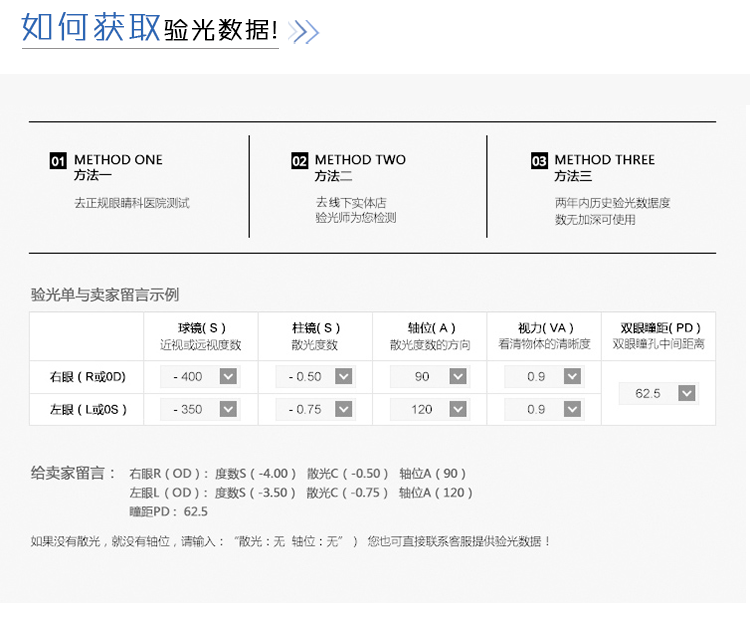Click the 01 Method One number badge
The height and width of the screenshot is (621, 750).
[58, 161]
